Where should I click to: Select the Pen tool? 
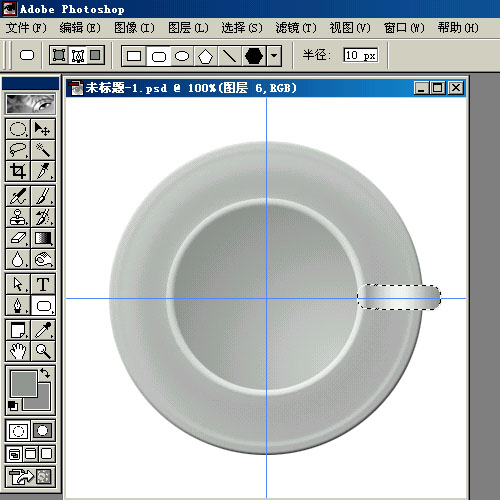18,305
